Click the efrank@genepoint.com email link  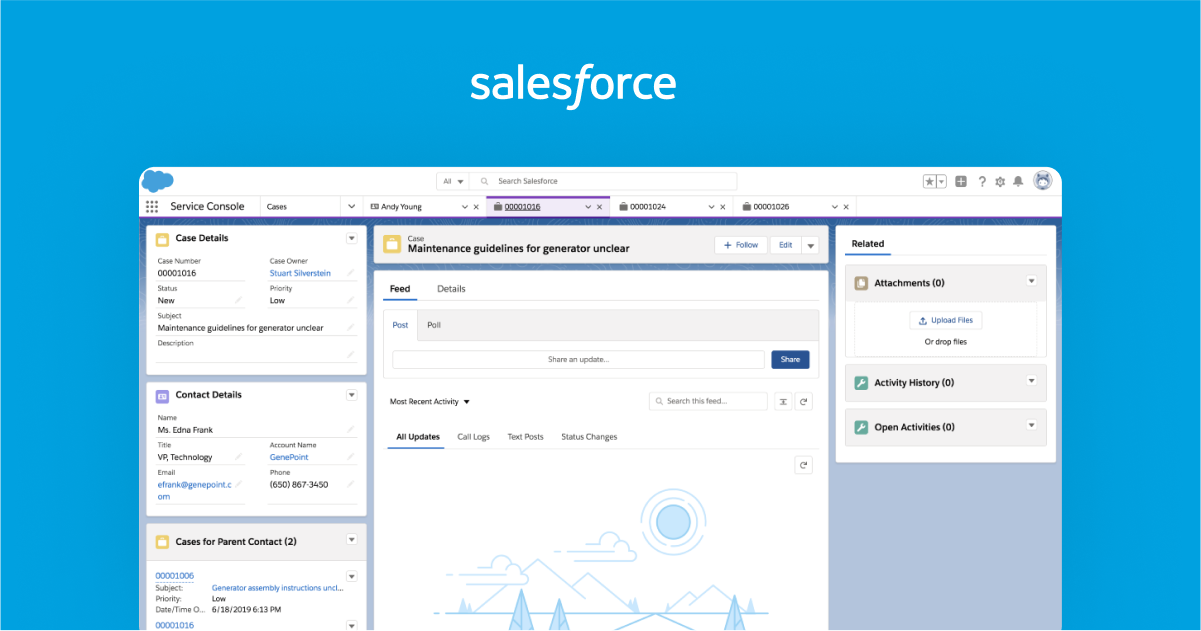coord(194,490)
